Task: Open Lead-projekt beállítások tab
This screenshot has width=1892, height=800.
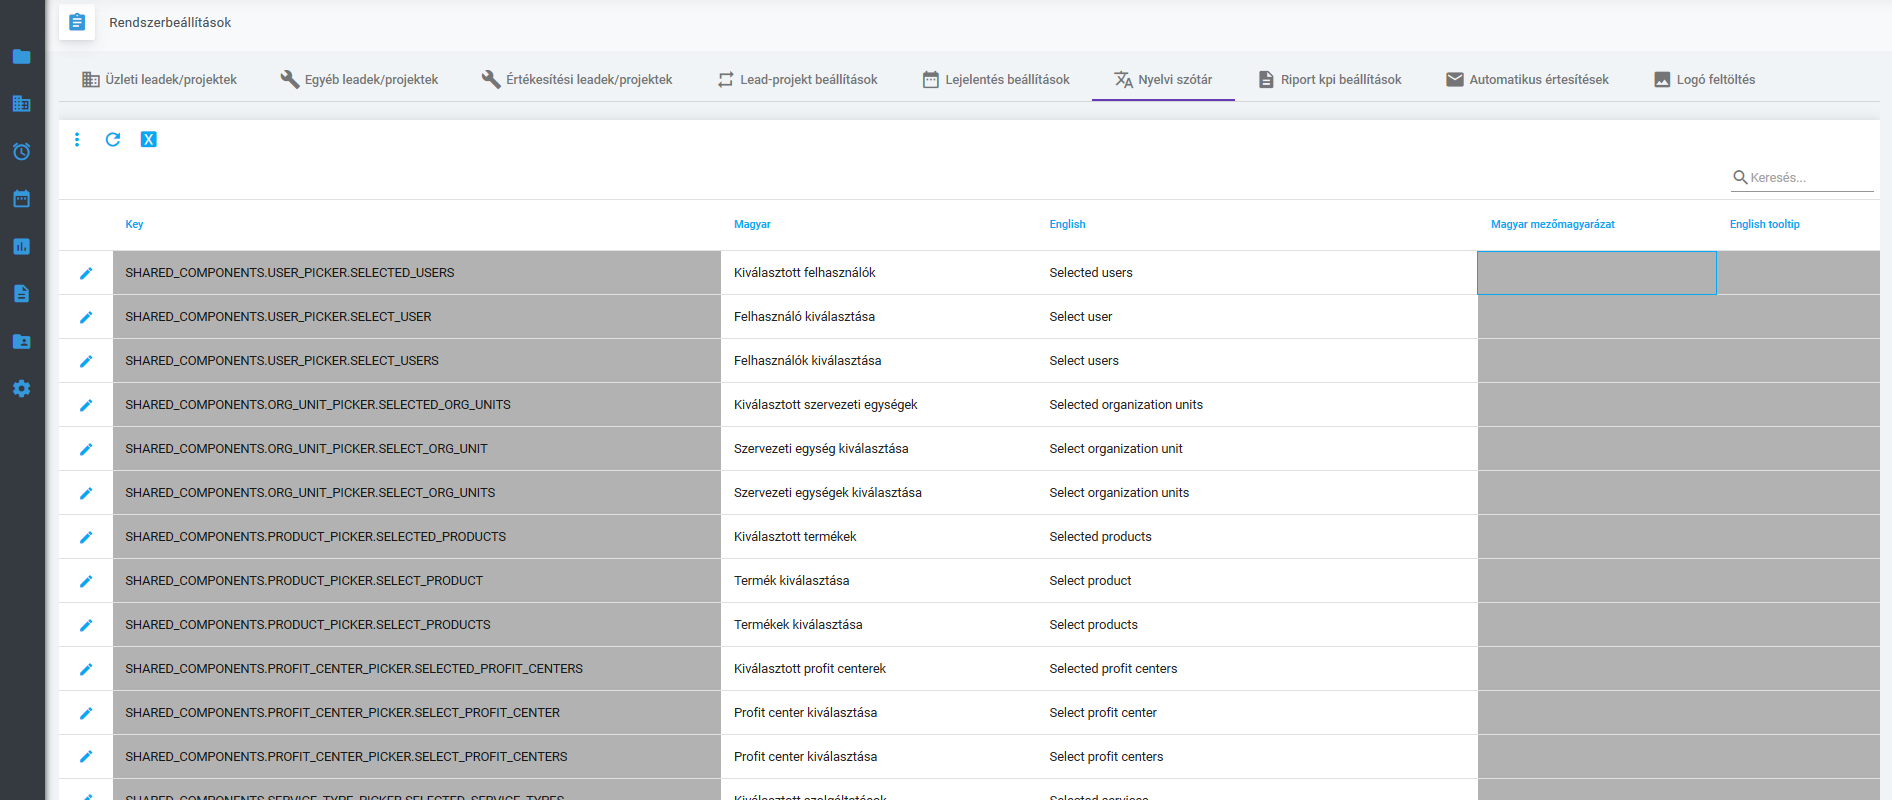Action: (797, 79)
